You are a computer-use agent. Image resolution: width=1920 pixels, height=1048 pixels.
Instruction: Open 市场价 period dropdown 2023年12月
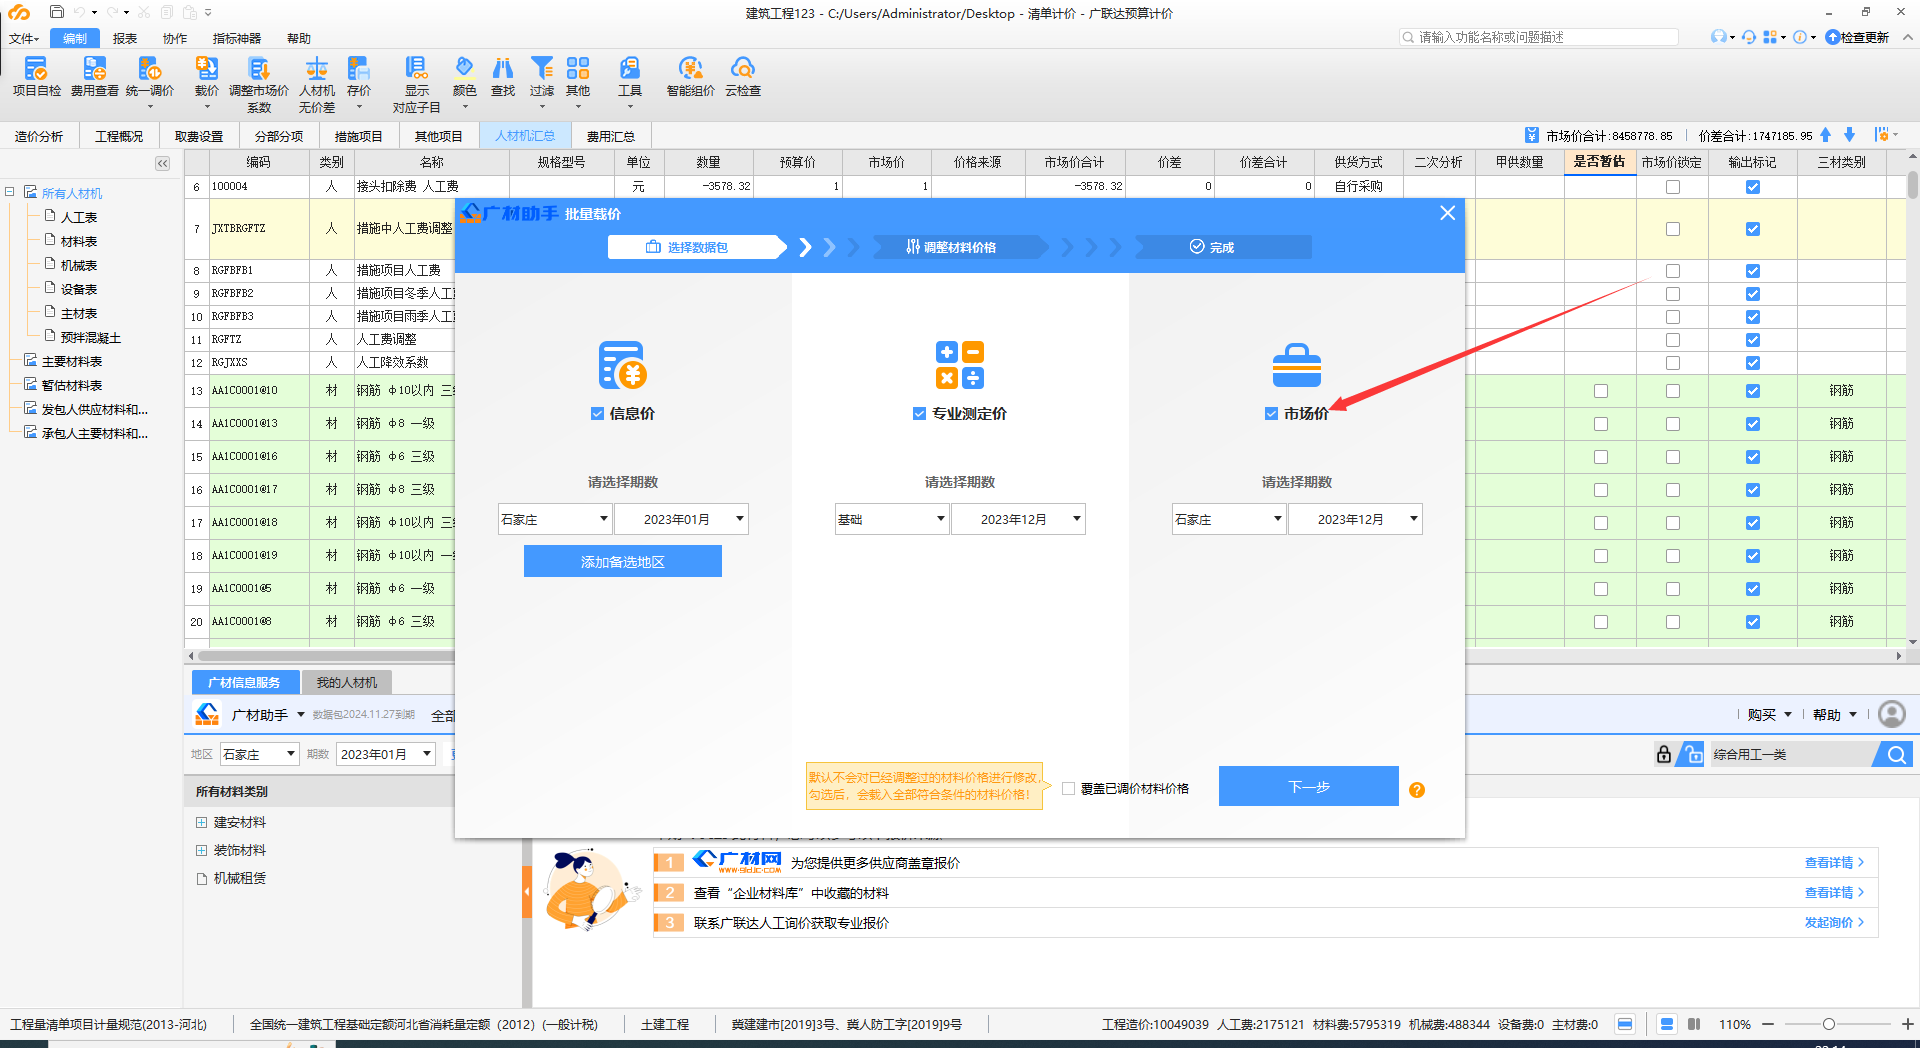pyautogui.click(x=1355, y=519)
